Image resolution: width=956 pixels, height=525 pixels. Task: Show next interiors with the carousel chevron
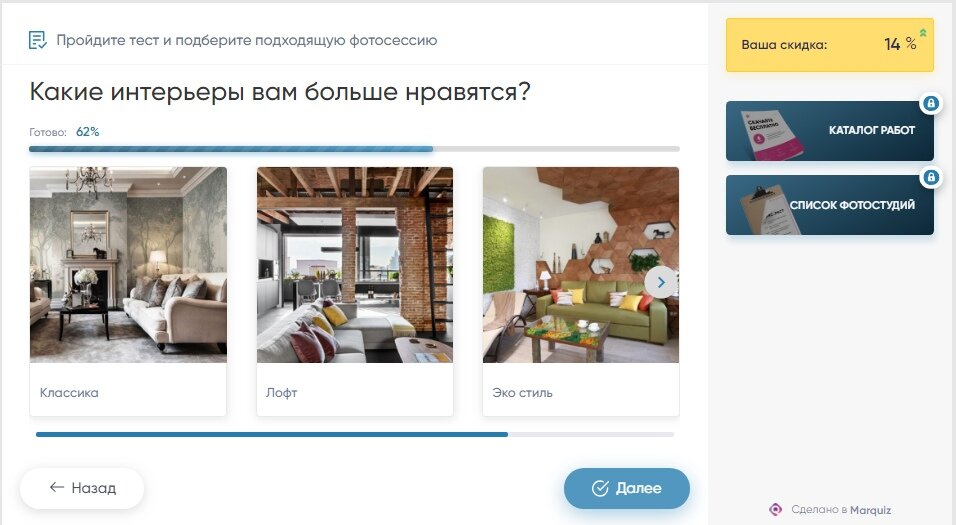point(661,282)
